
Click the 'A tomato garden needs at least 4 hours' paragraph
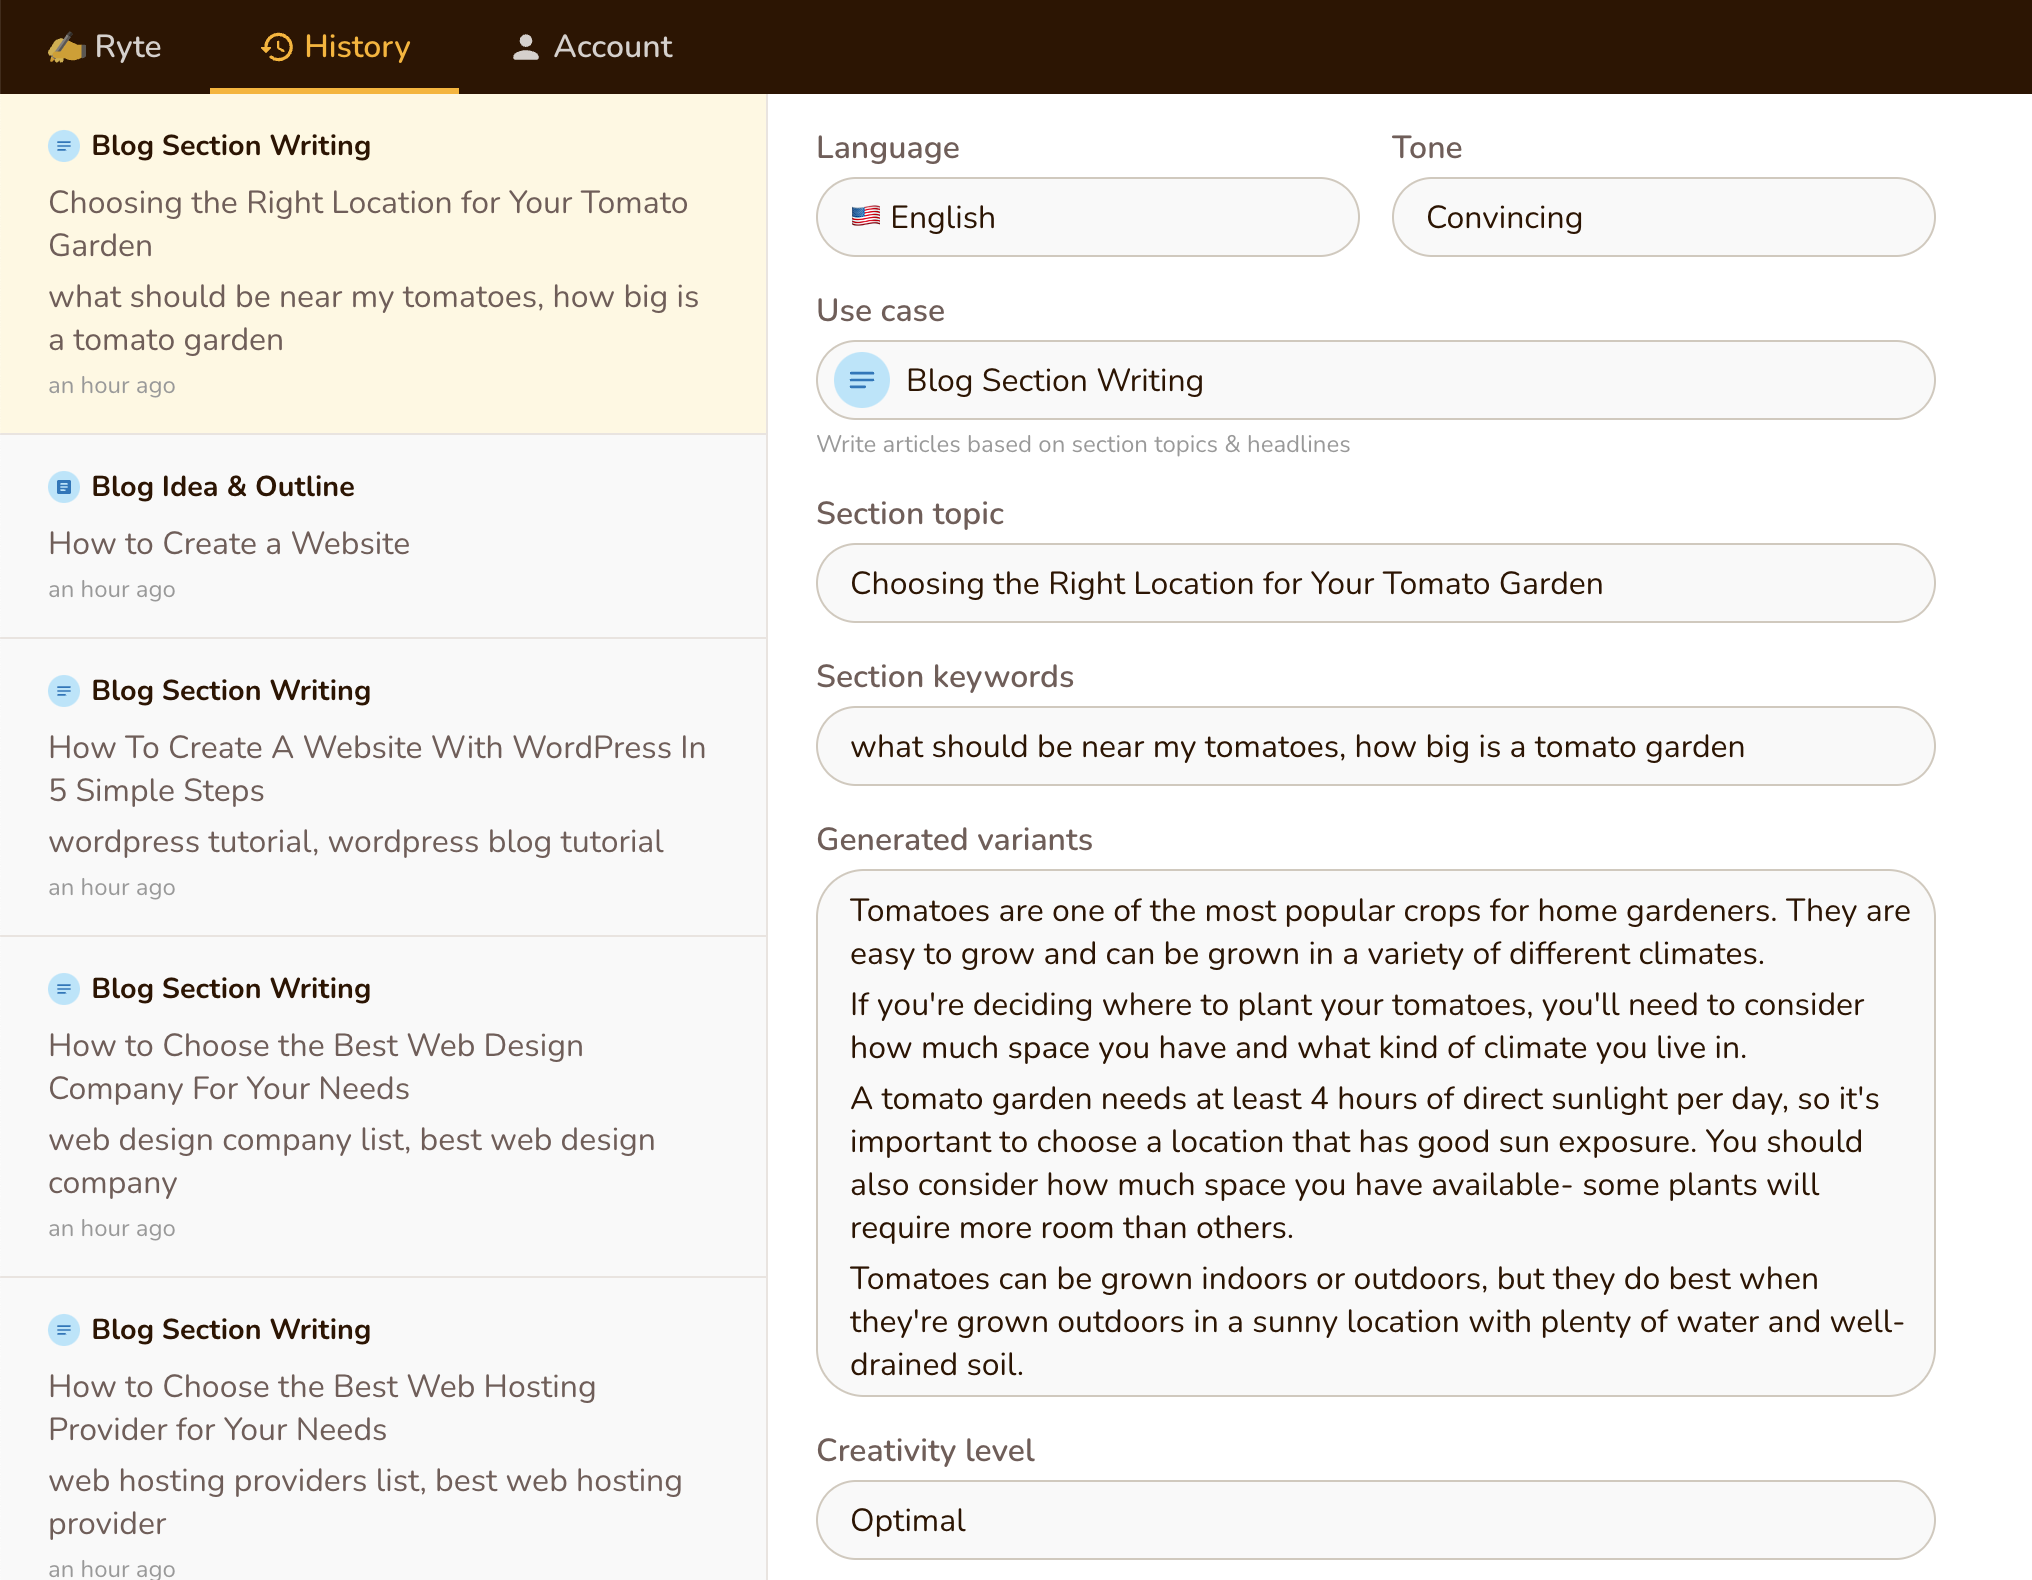click(x=1364, y=1163)
